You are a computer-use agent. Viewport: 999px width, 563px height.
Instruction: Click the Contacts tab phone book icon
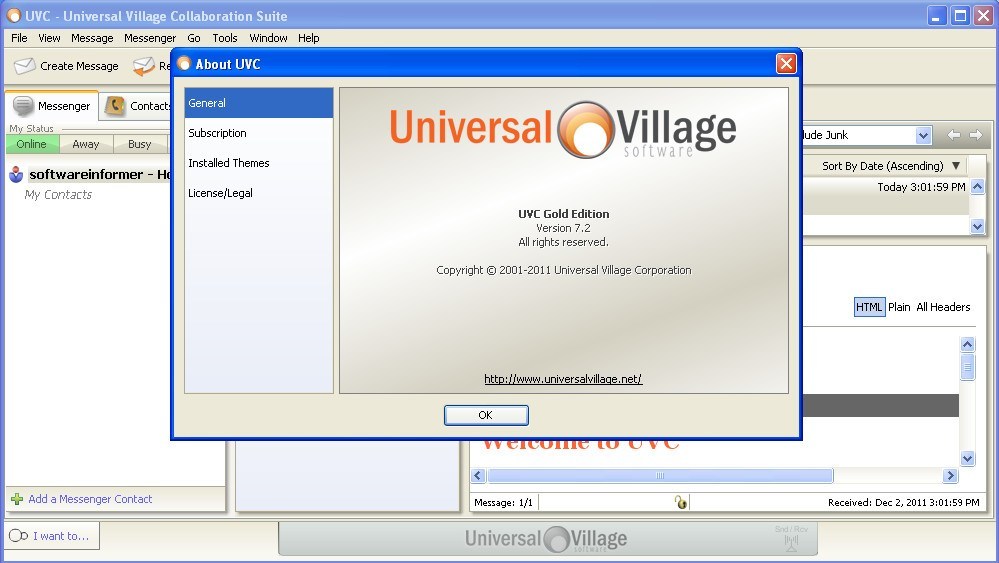pyautogui.click(x=115, y=106)
